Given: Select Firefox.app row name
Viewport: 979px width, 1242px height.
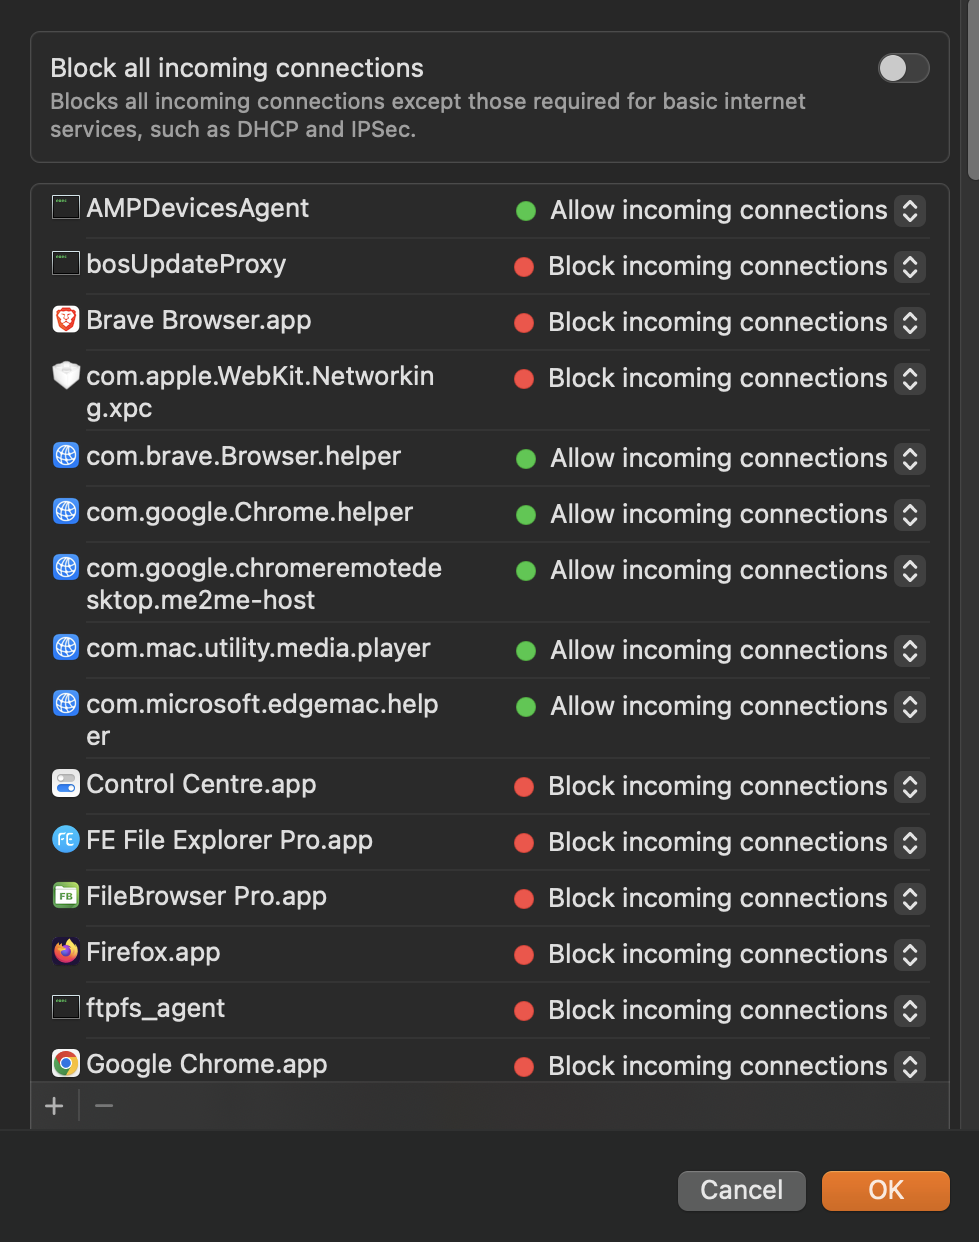Looking at the screenshot, I should coord(154,952).
